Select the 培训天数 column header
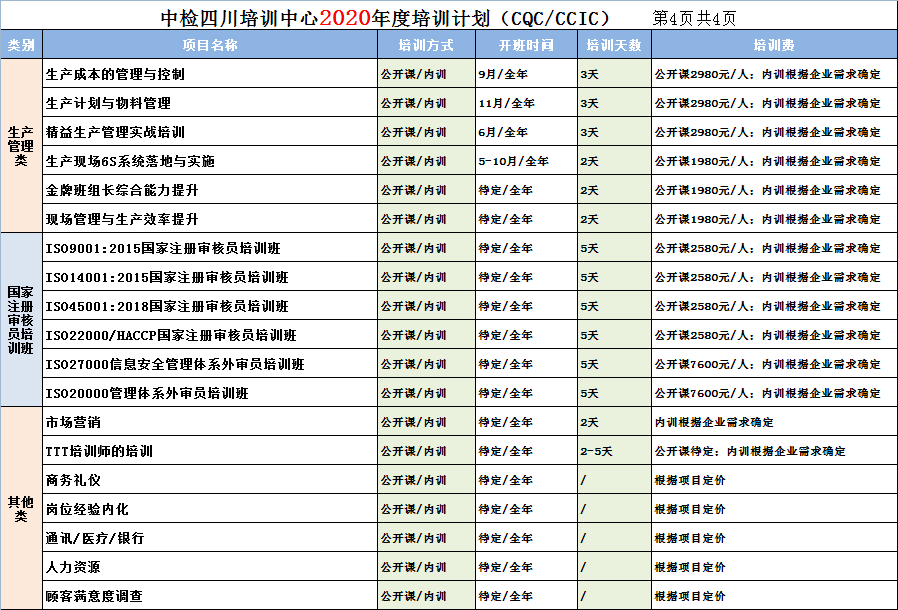The width and height of the screenshot is (898, 610). coord(613,45)
